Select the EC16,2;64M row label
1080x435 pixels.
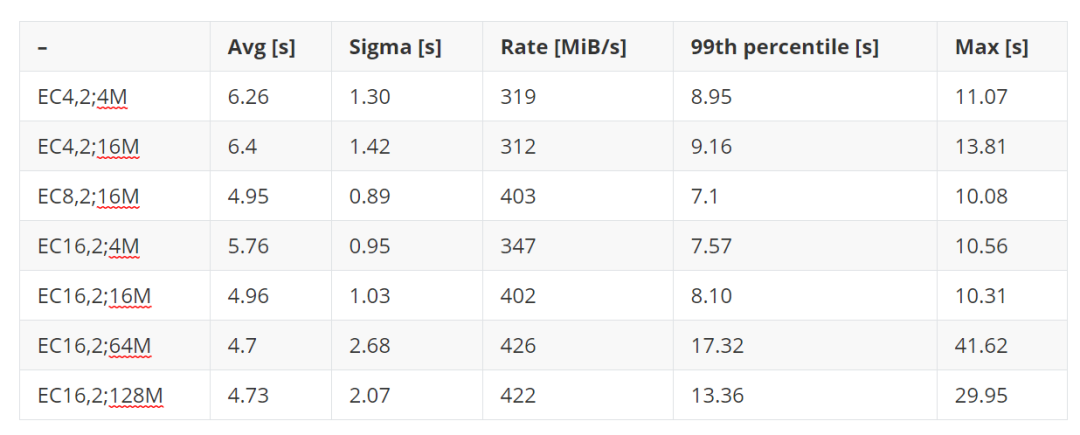[94, 346]
